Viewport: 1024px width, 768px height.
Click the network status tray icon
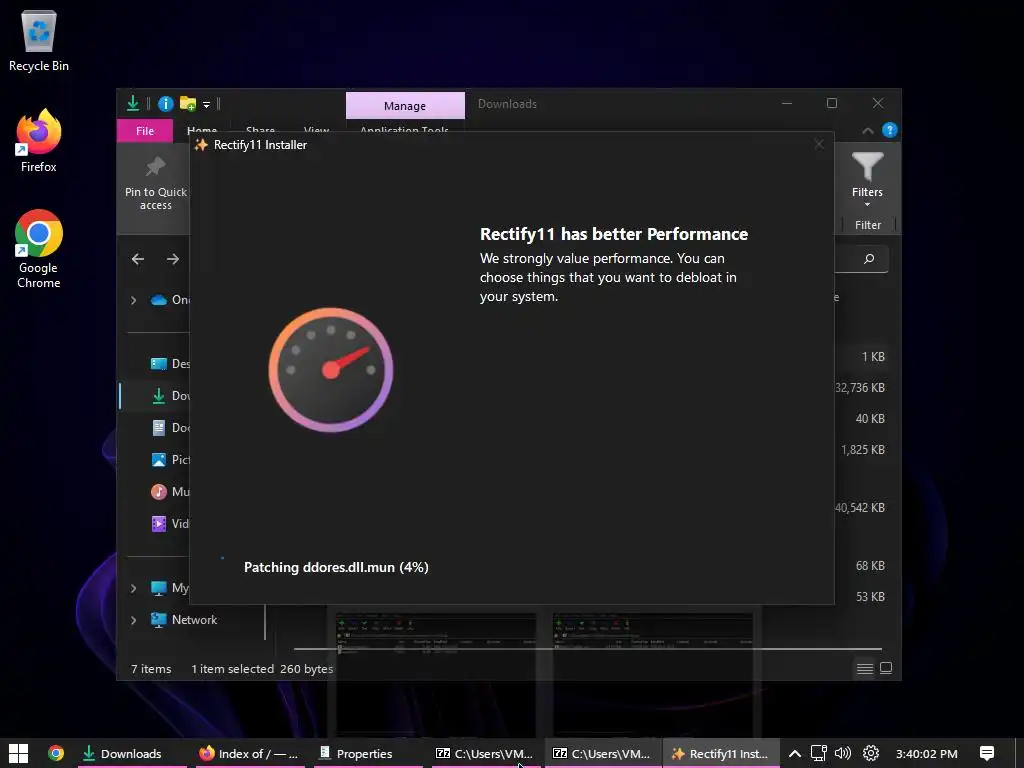819,754
